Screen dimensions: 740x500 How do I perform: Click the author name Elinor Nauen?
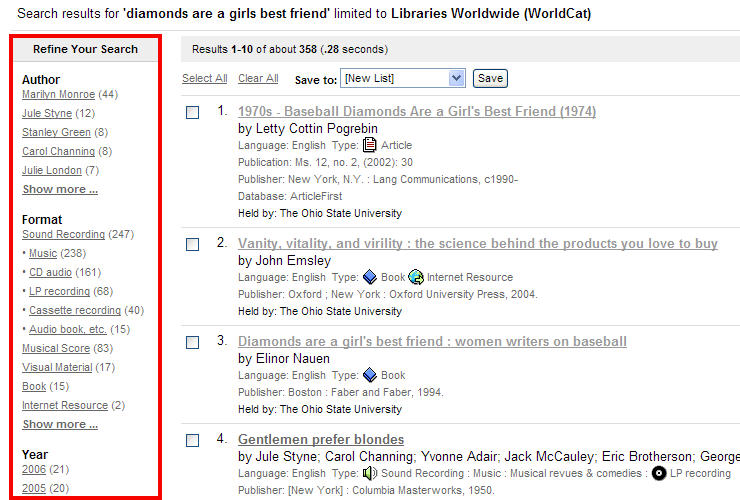tap(293, 358)
